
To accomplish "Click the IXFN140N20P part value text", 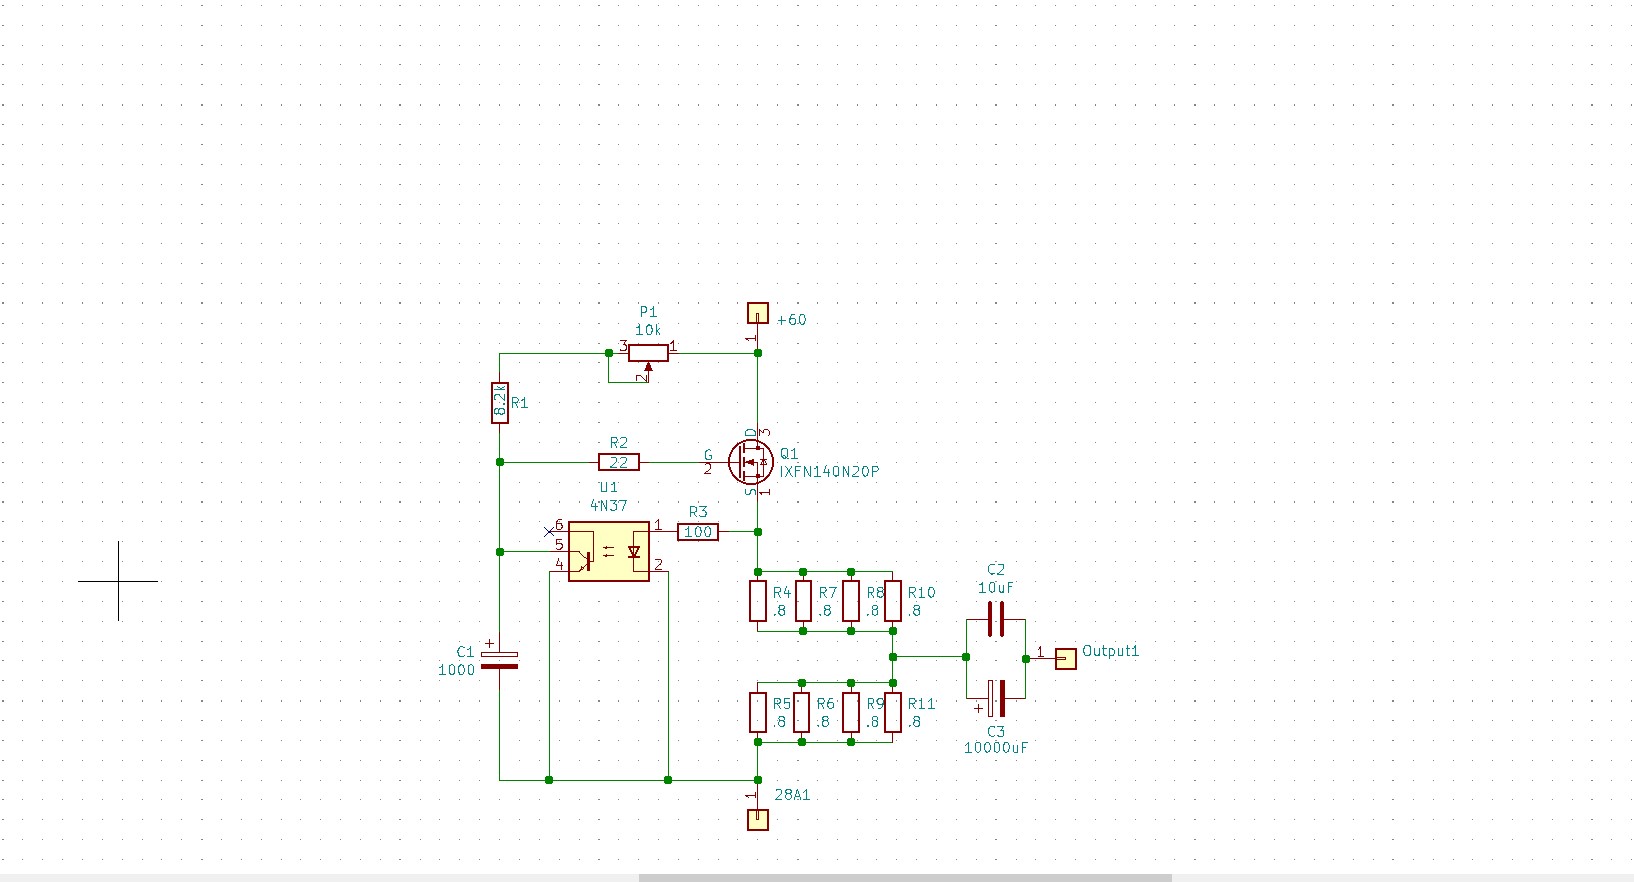I will pos(829,472).
